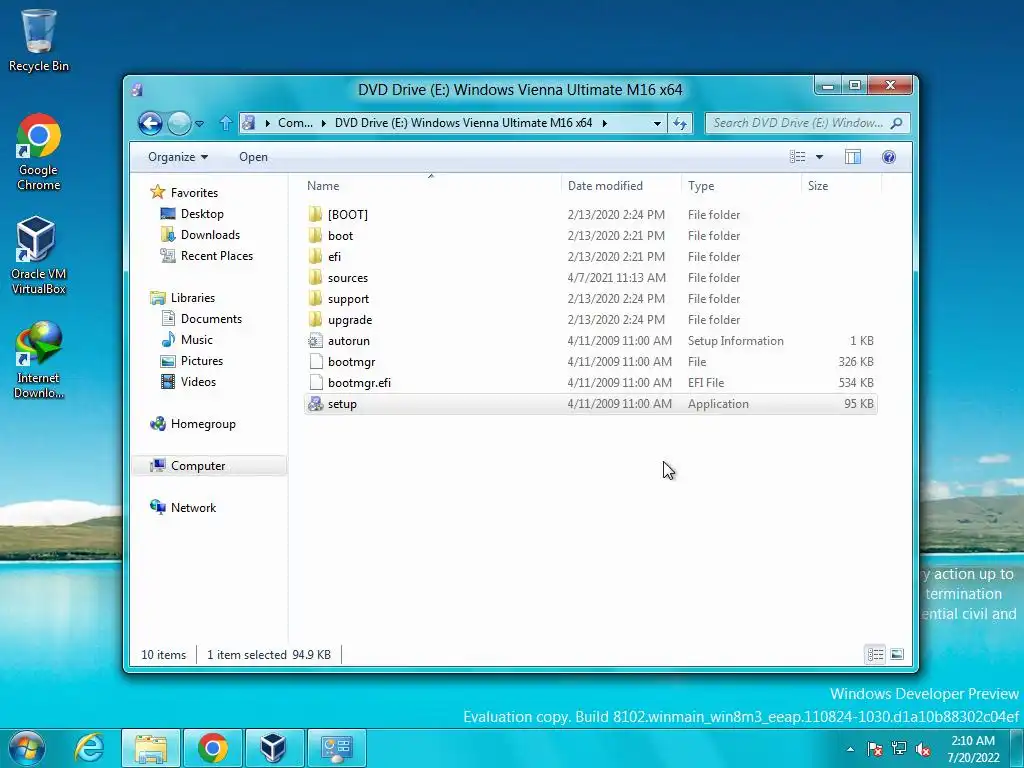Open Control Panel taskbar button

[336, 748]
